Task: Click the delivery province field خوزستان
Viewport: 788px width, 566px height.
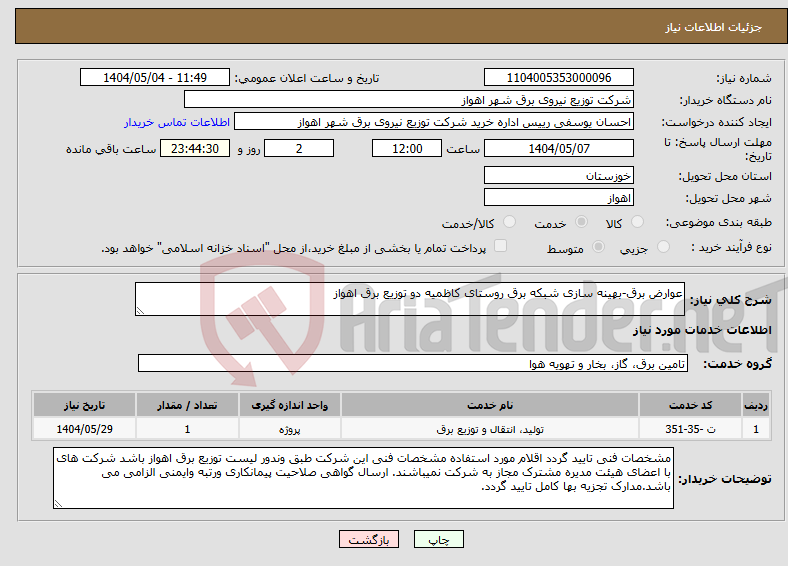Action: tap(559, 175)
